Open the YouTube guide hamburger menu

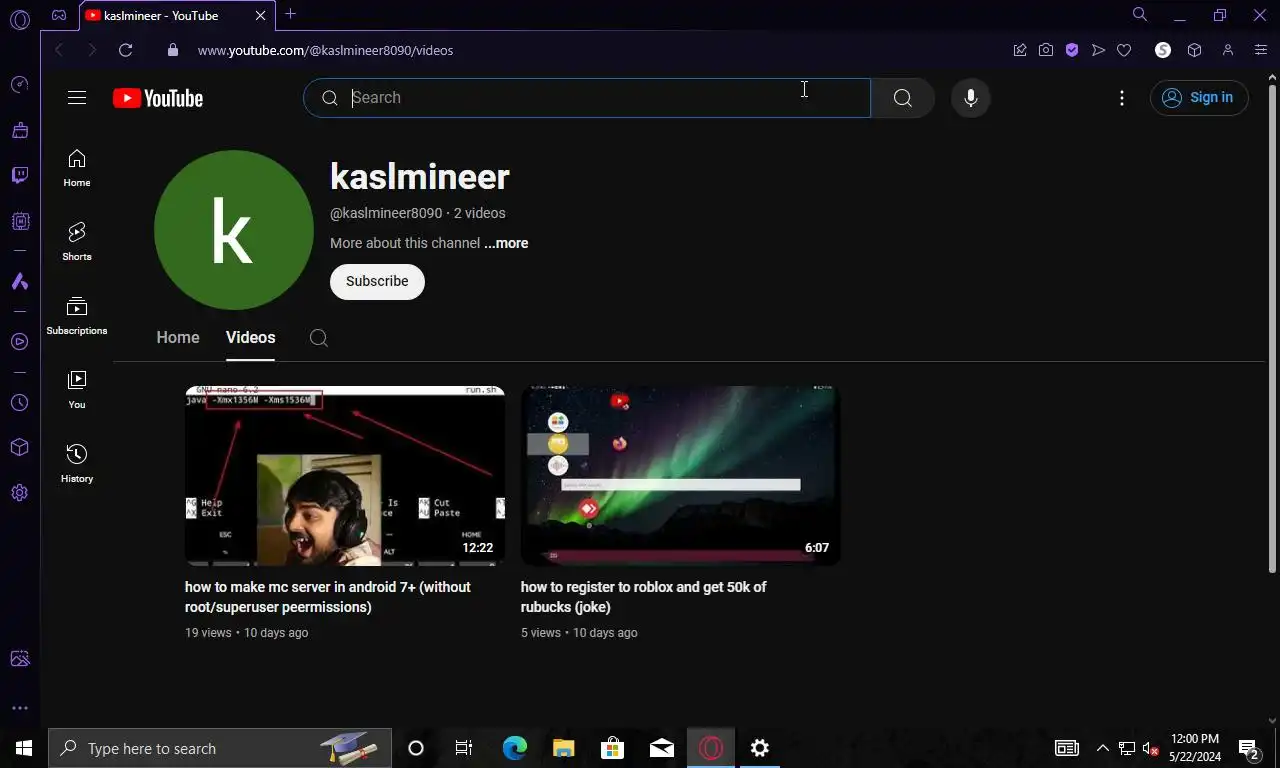click(x=77, y=98)
